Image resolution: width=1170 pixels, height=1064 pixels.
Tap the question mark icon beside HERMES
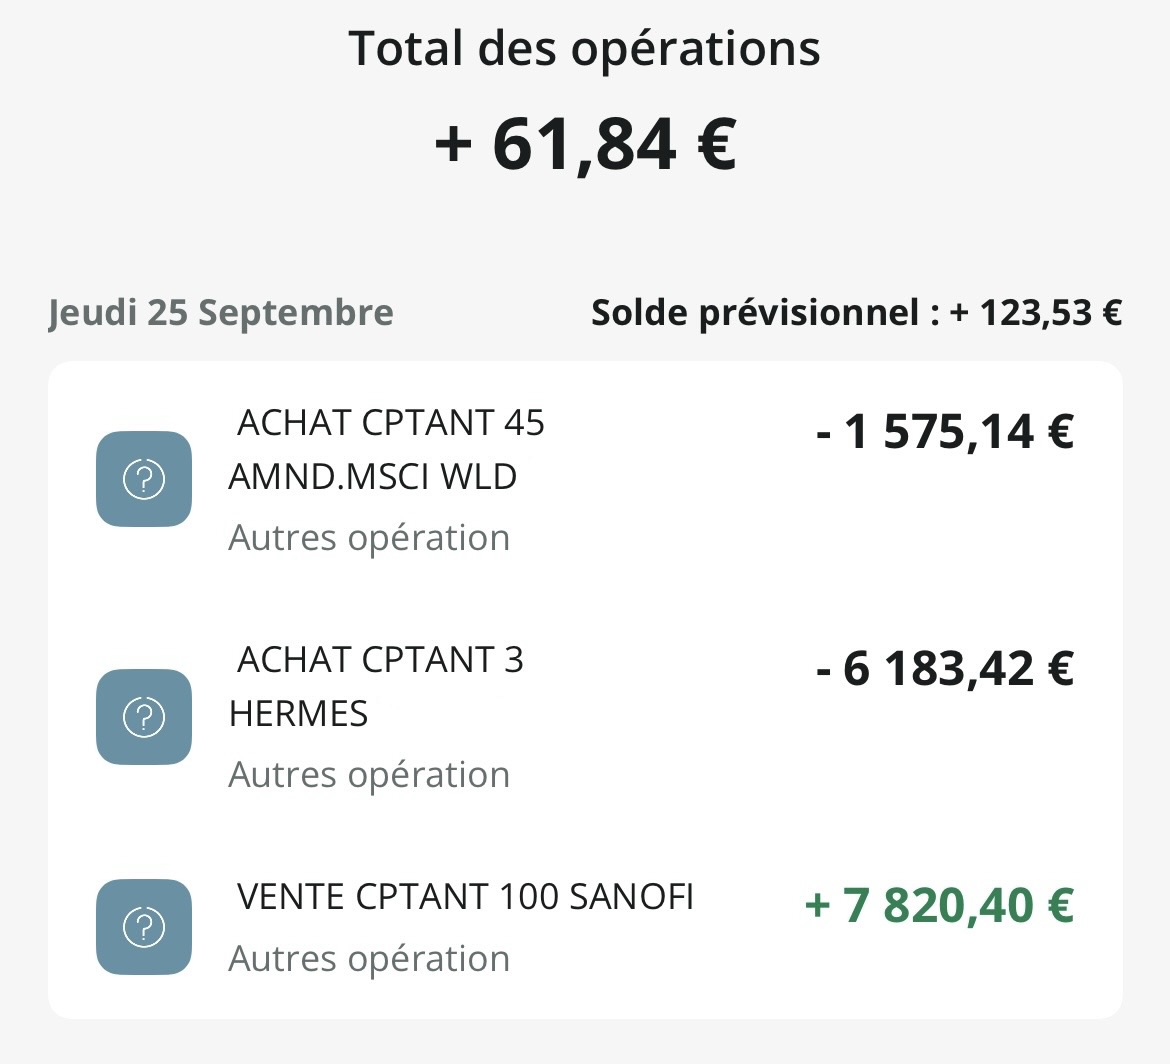[144, 716]
